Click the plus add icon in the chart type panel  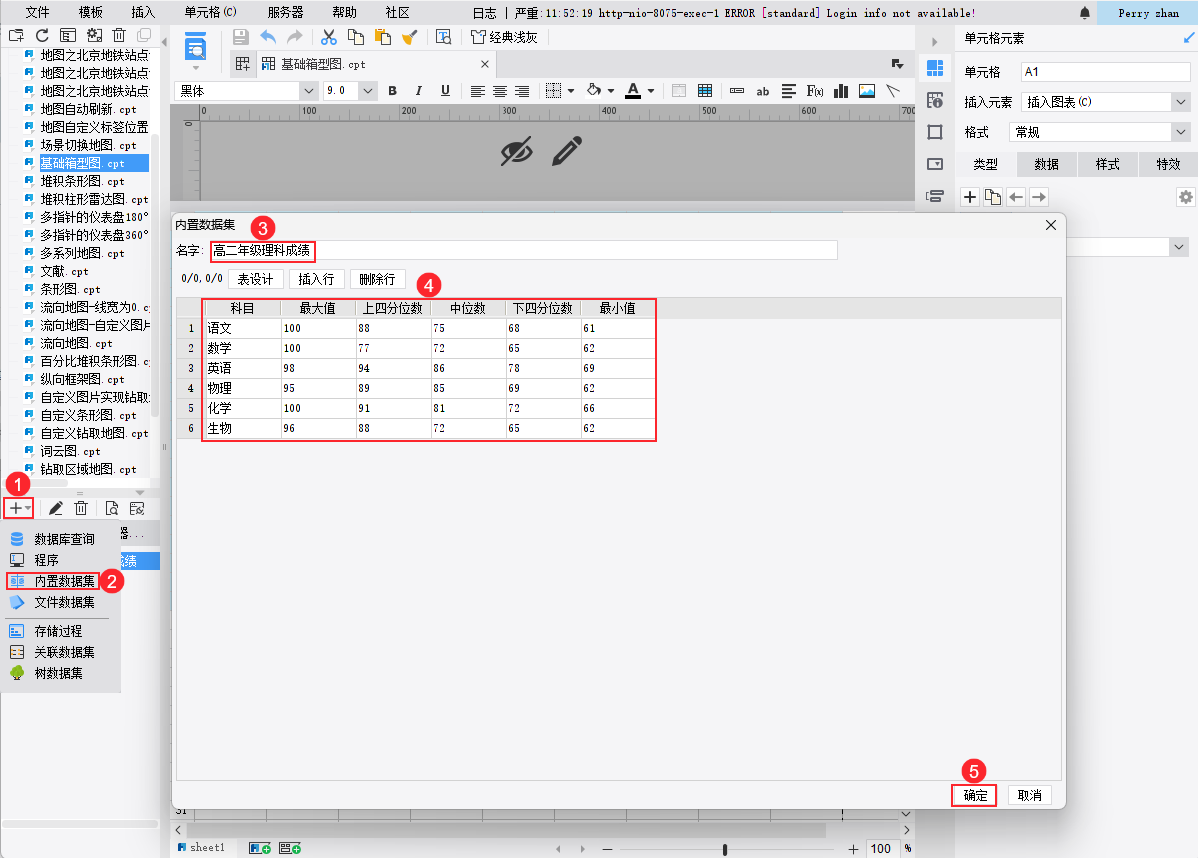click(970, 197)
